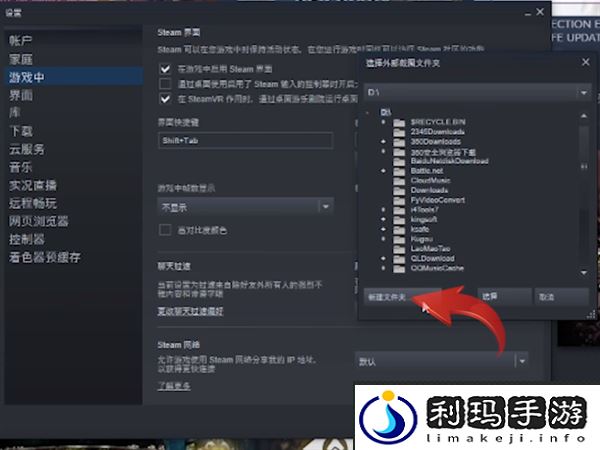Click the PyVideoConvert folder icon
The height and width of the screenshot is (450, 600).
click(399, 200)
